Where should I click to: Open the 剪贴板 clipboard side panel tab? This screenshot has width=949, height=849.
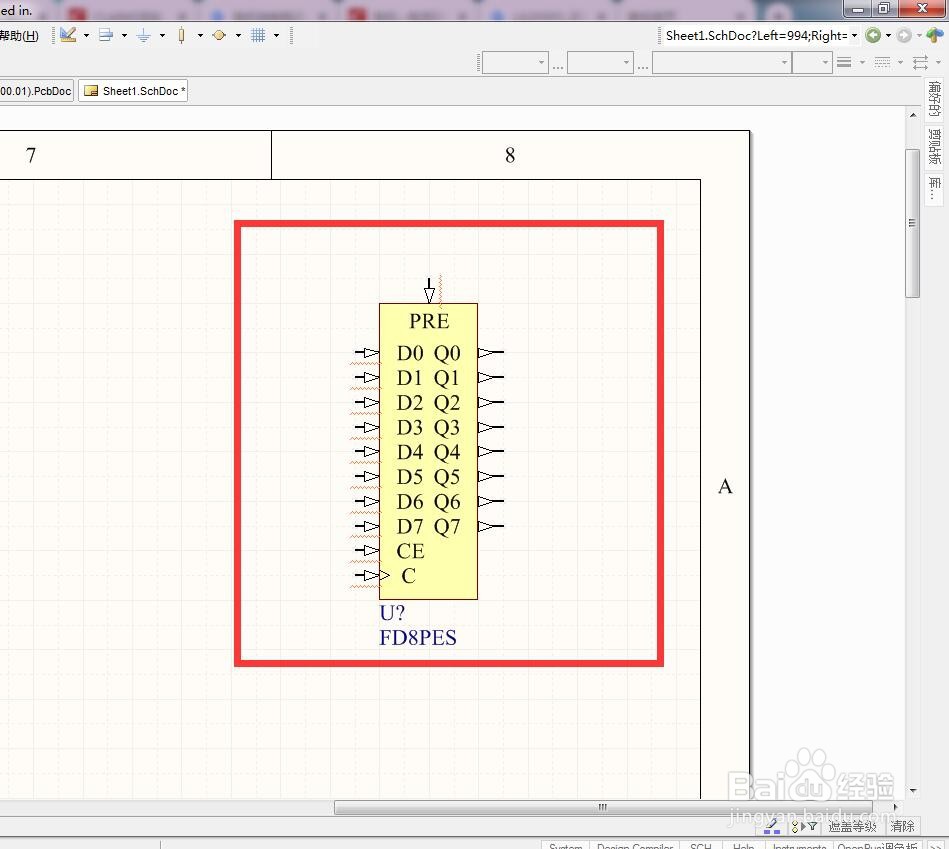pyautogui.click(x=934, y=146)
